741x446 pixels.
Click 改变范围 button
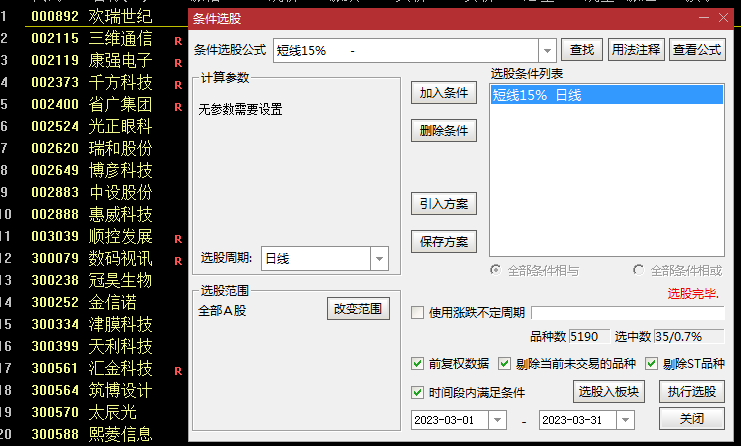[358, 309]
